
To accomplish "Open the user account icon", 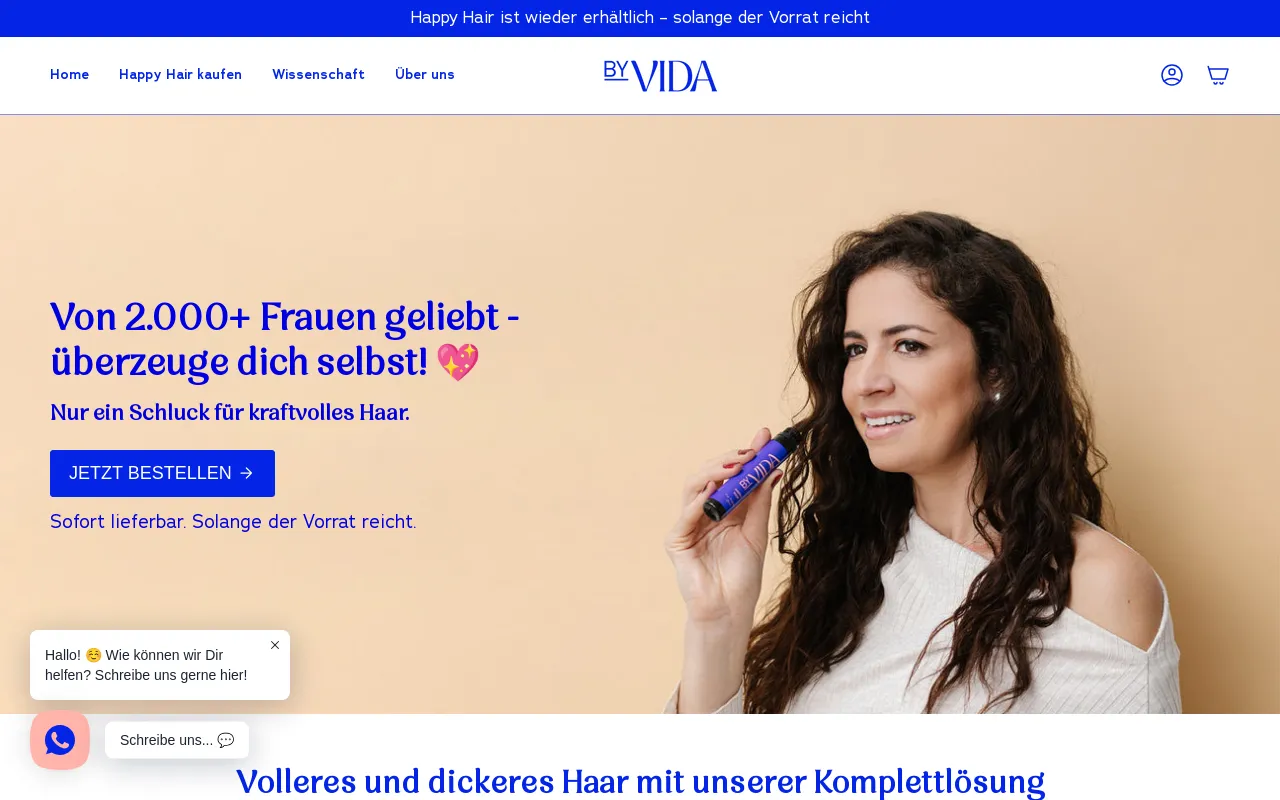I will click(x=1172, y=75).
